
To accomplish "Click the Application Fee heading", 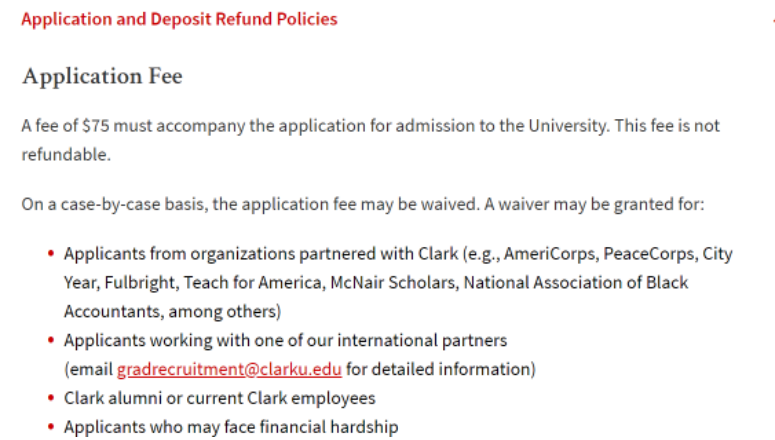I will (x=102, y=76).
